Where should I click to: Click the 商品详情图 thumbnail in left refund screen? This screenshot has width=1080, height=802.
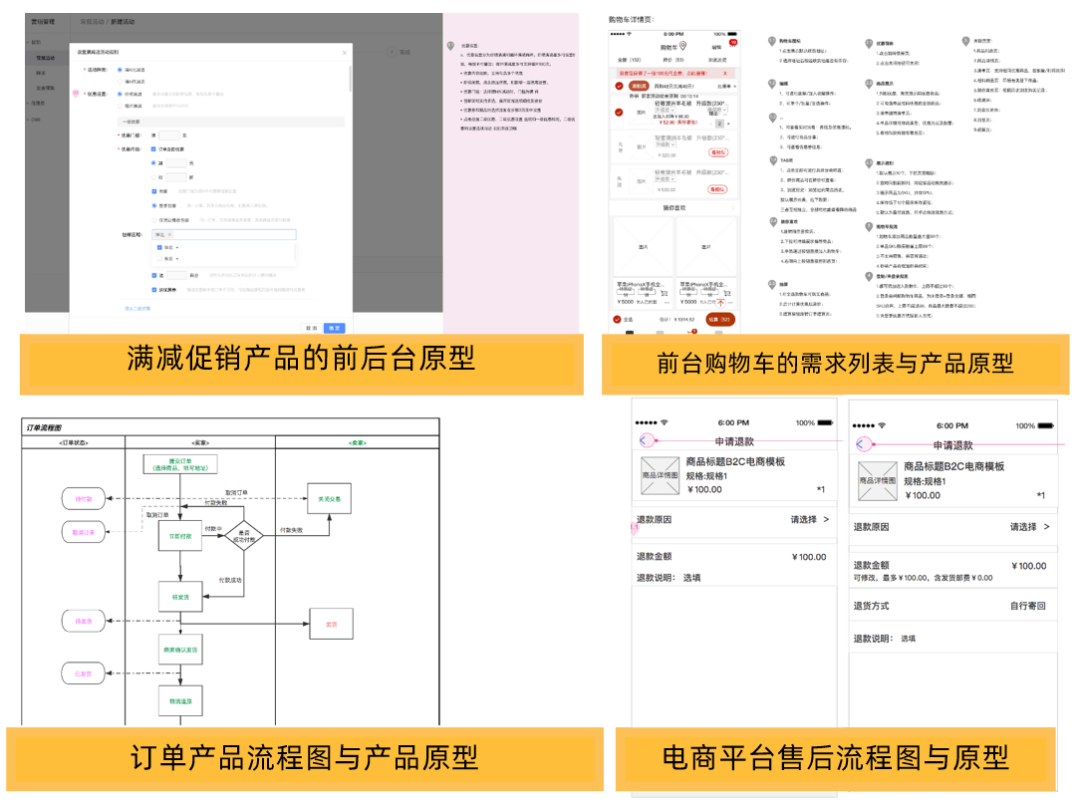tap(660, 475)
